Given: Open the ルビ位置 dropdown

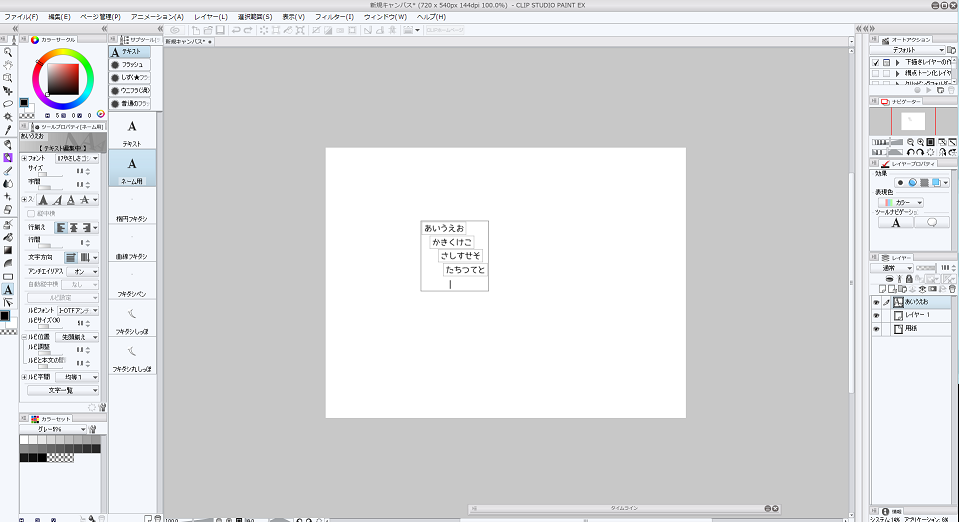Looking at the screenshot, I should (77, 337).
